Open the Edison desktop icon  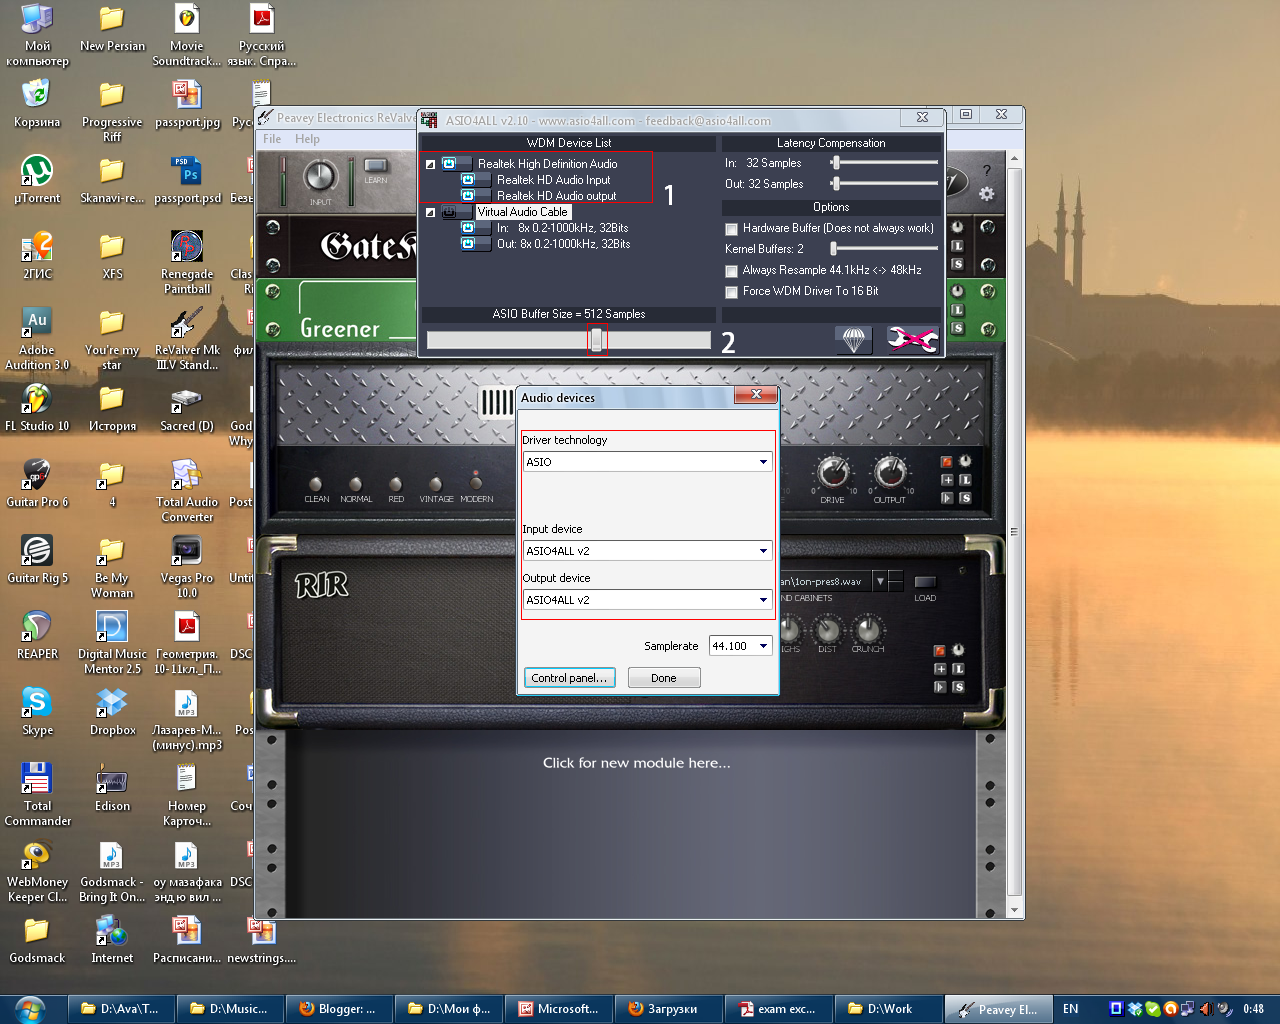coord(112,788)
